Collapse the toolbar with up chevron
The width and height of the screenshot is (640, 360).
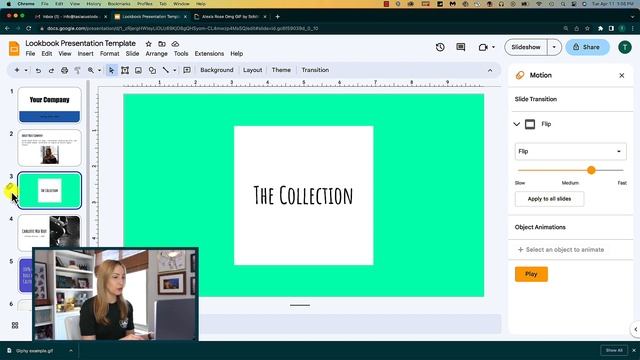point(490,70)
